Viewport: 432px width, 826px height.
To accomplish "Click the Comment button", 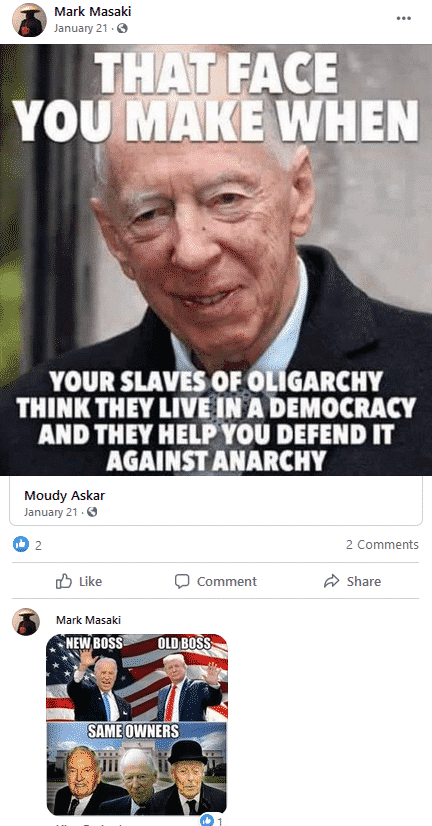I will [215, 582].
